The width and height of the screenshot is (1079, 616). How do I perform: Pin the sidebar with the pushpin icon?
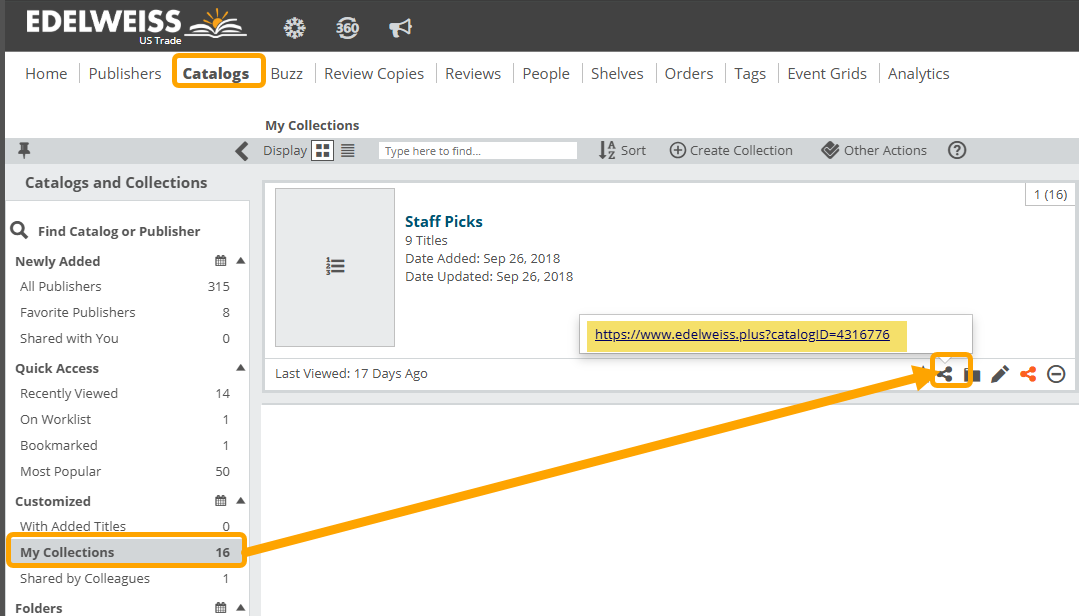pos(24,150)
